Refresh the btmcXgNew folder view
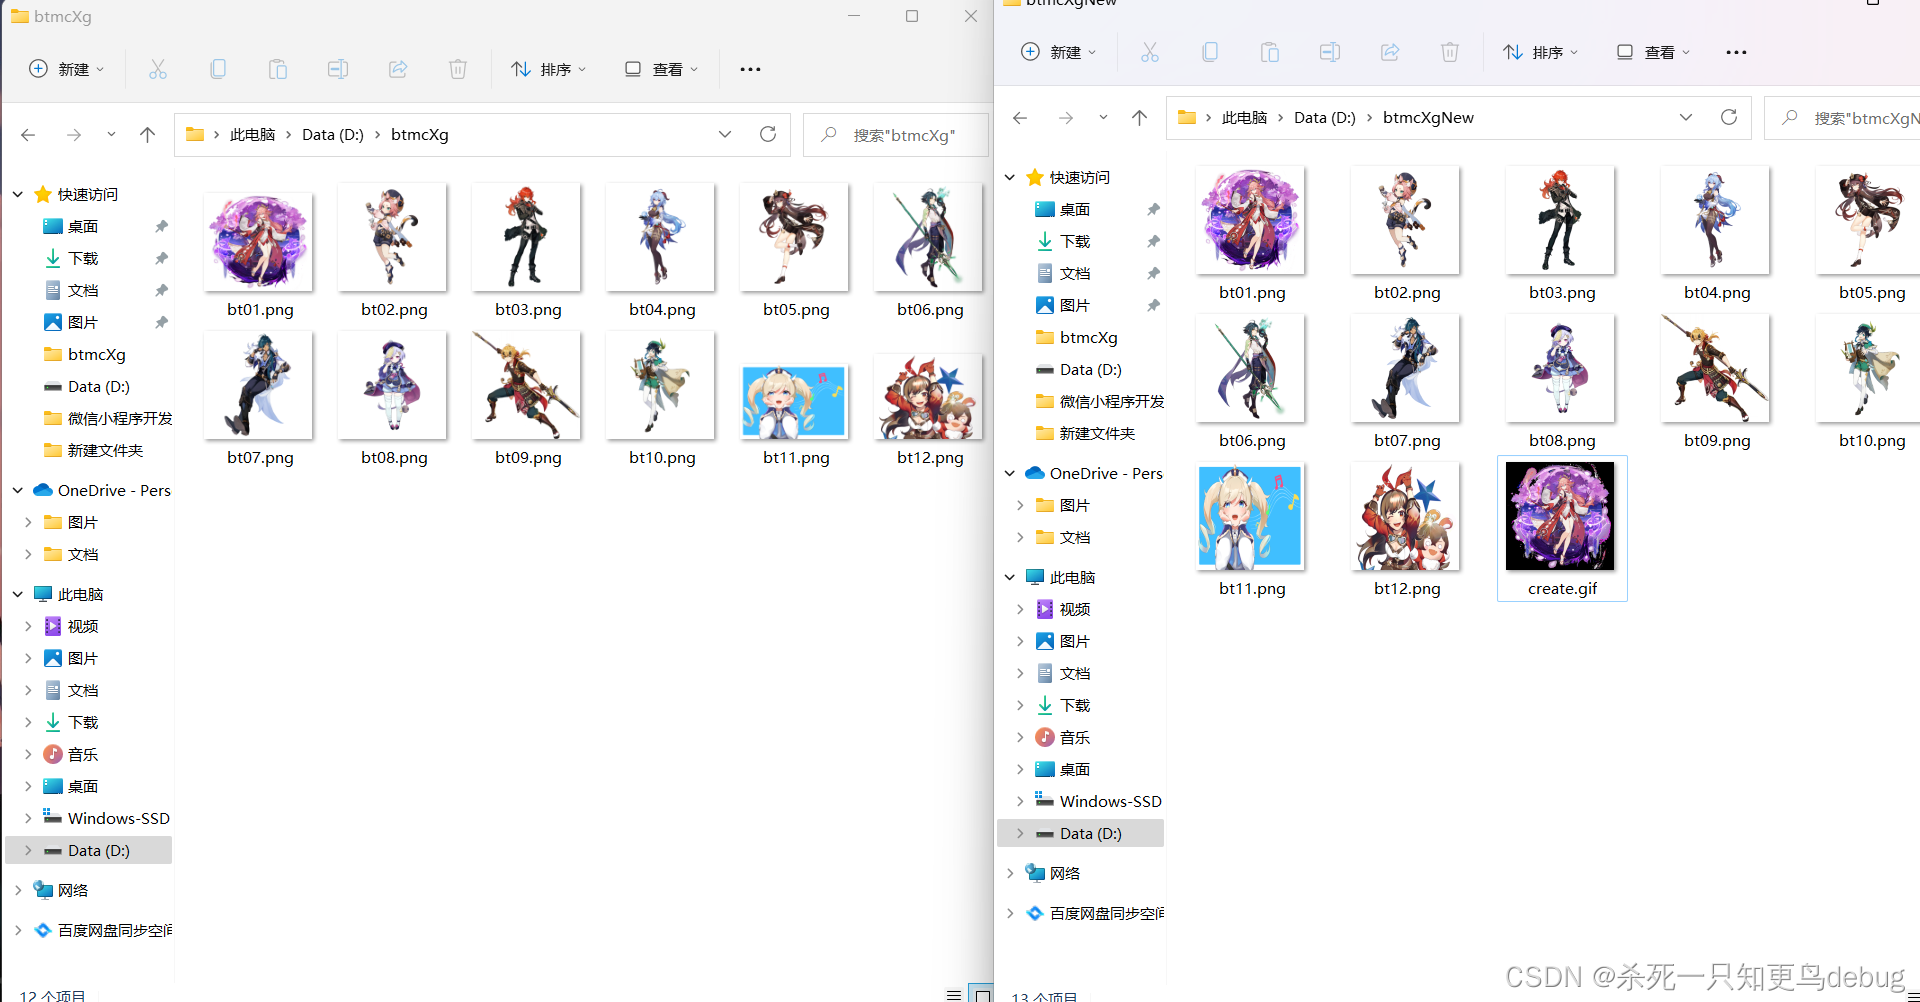 [x=1729, y=117]
